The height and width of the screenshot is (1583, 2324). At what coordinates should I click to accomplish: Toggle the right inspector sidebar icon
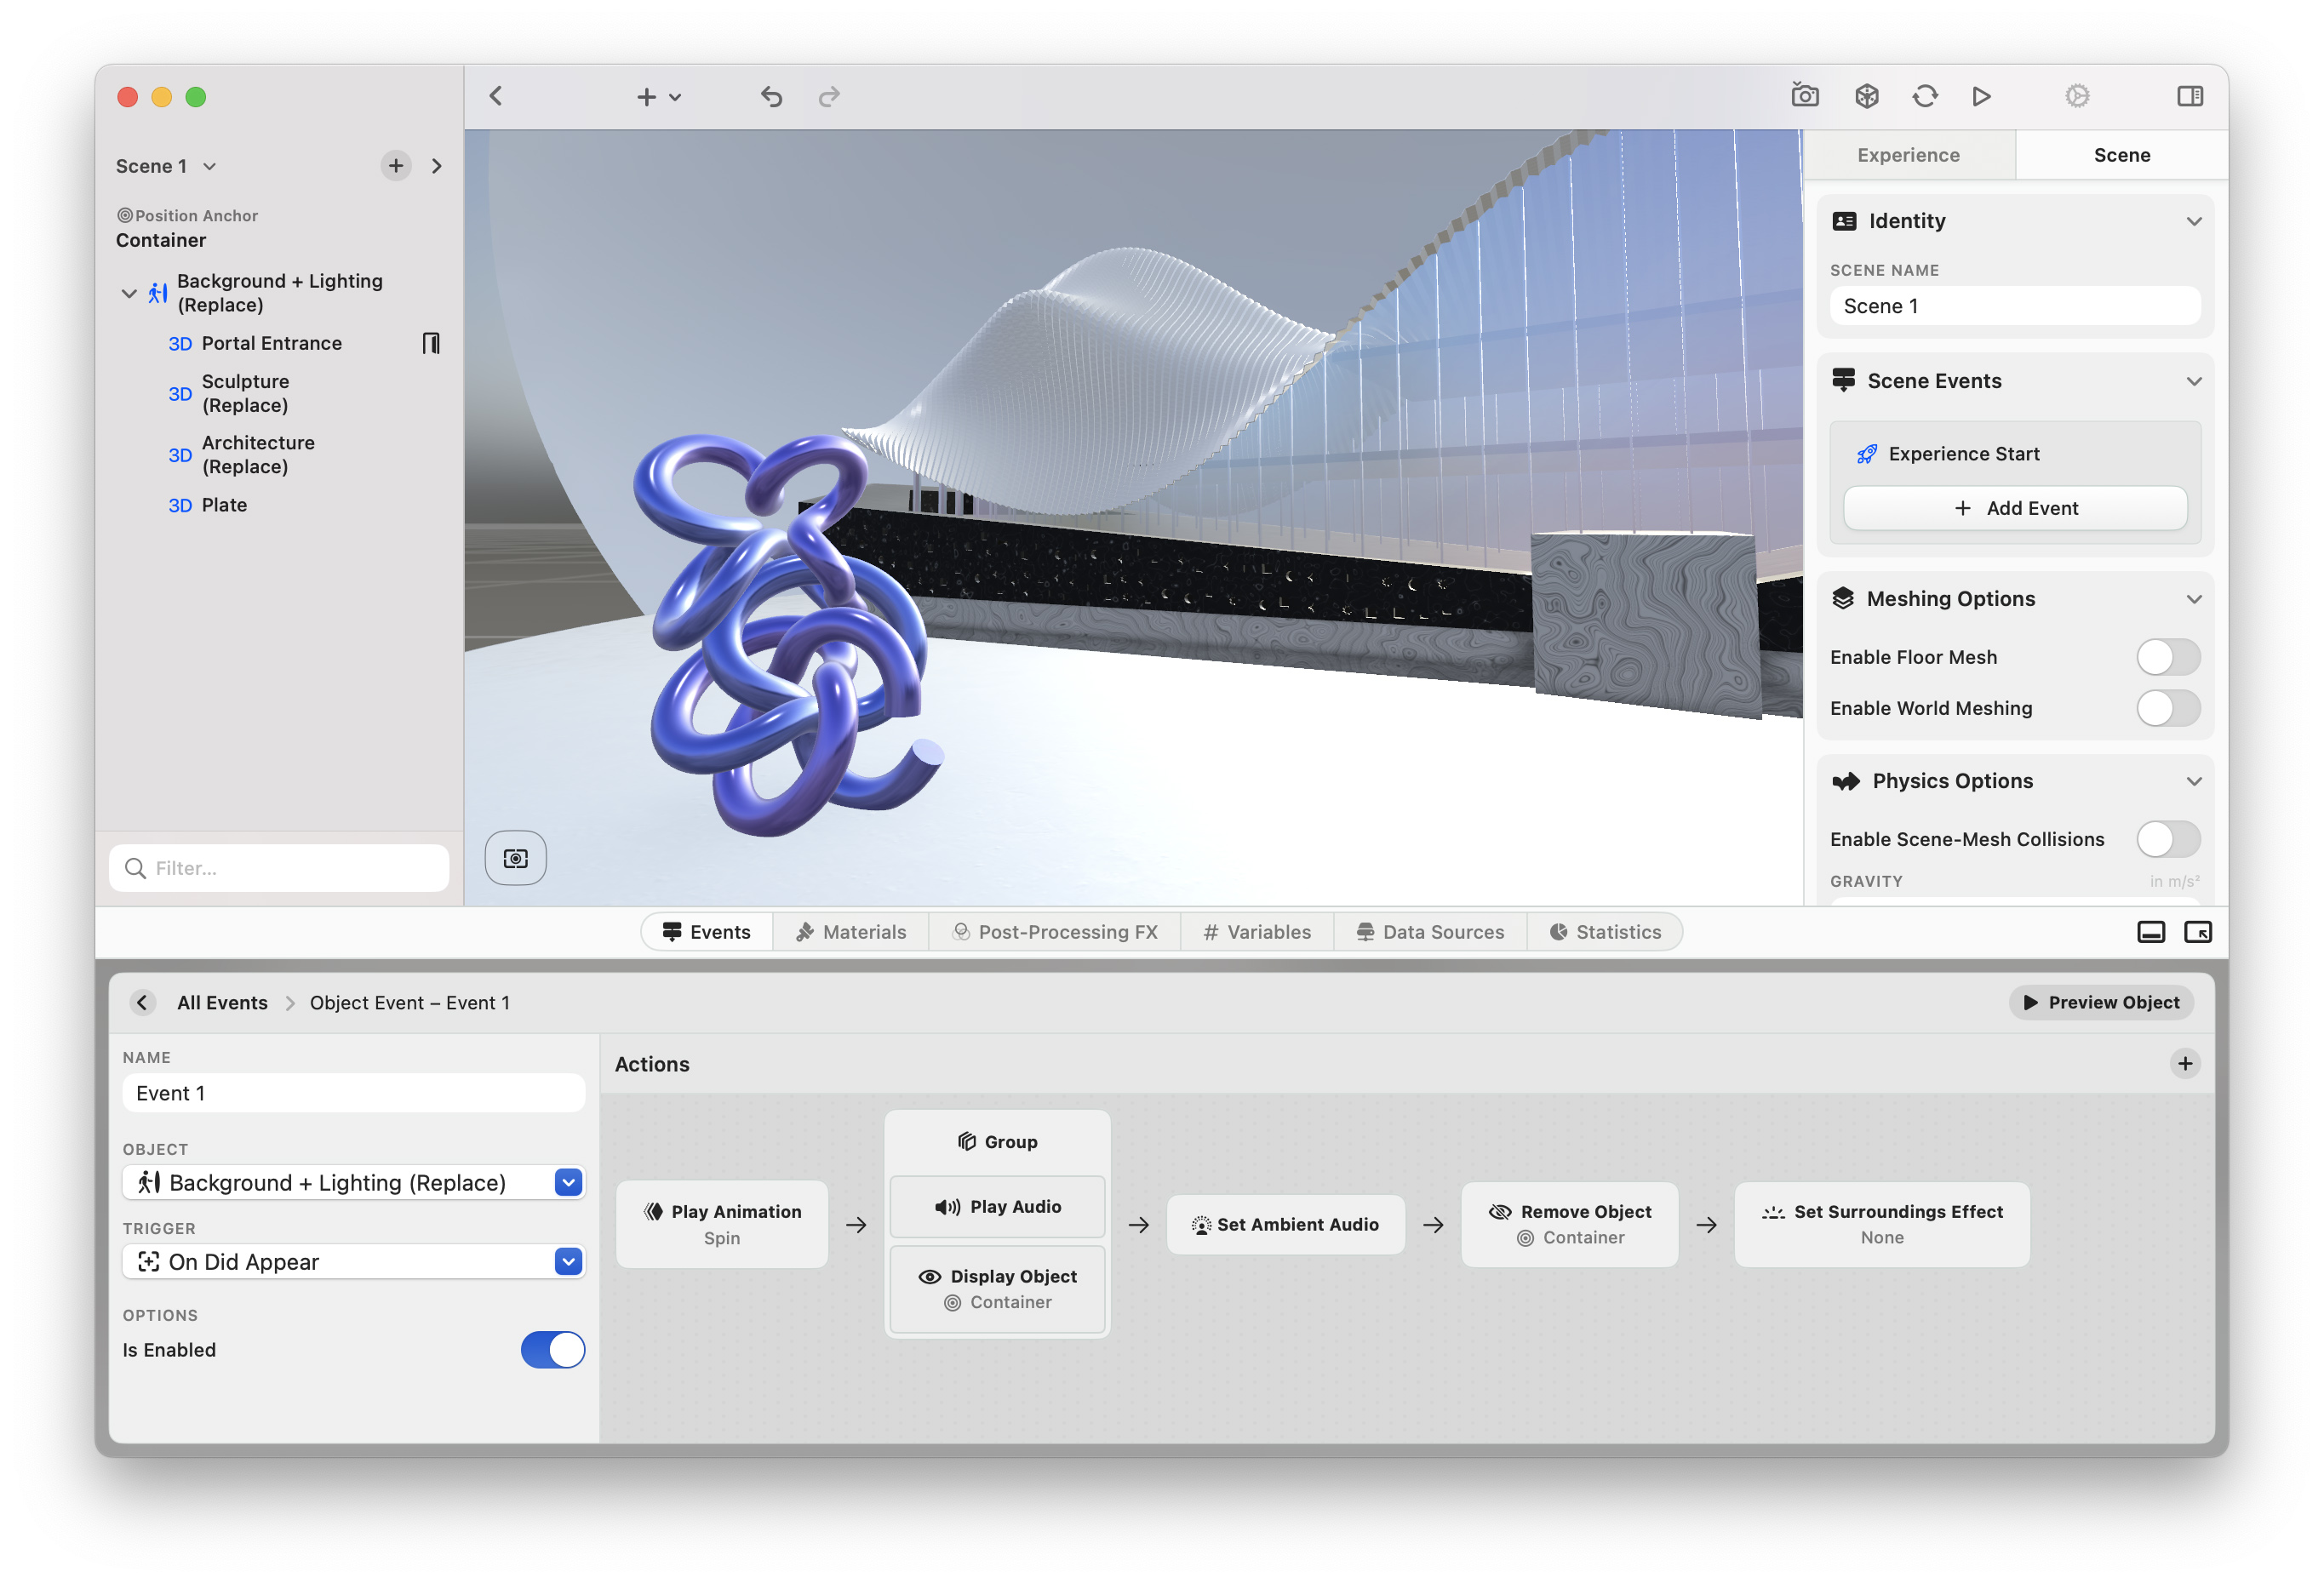coord(2189,96)
